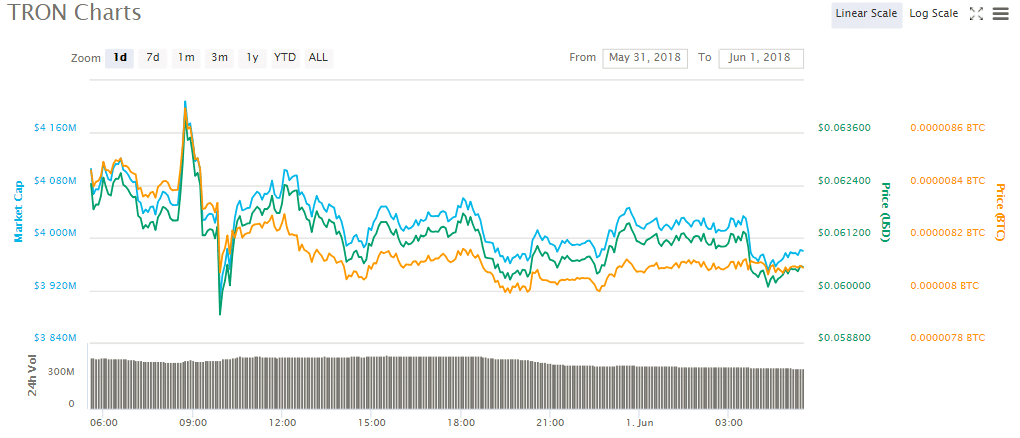Select the YTD zoom range
Viewport: 1020px width, 438px height.
pos(285,57)
